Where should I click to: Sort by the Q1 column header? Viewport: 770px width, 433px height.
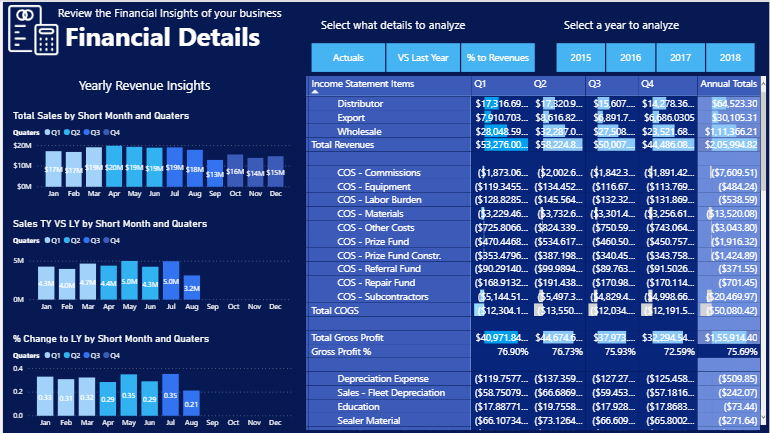click(x=481, y=83)
